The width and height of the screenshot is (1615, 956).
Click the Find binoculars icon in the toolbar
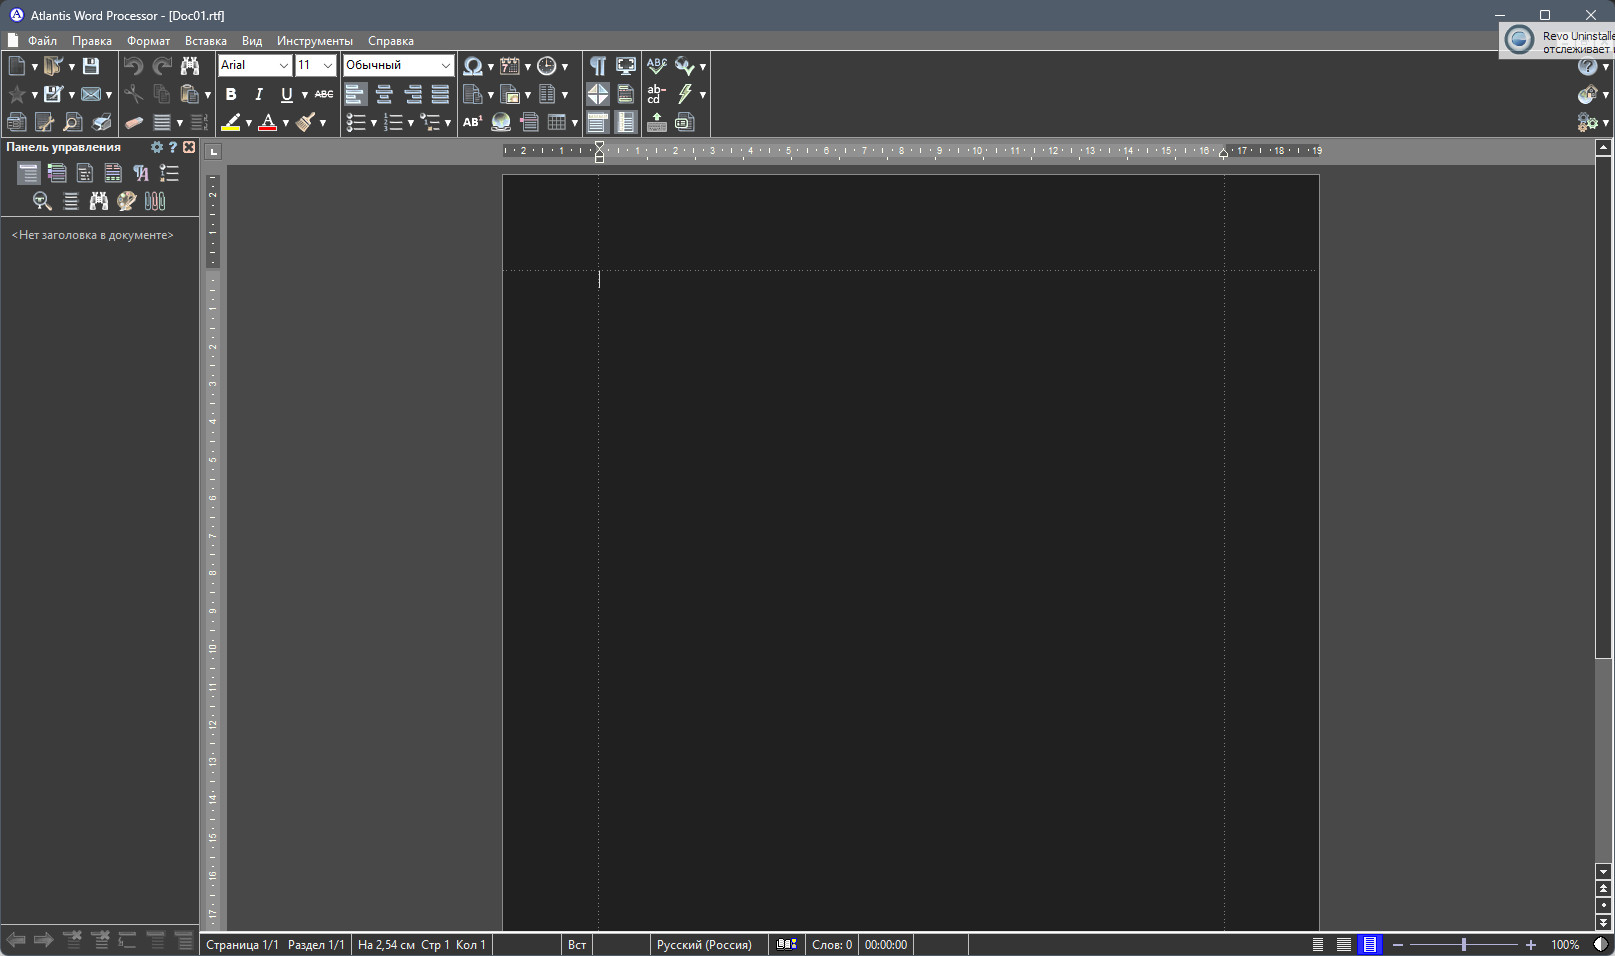(190, 66)
